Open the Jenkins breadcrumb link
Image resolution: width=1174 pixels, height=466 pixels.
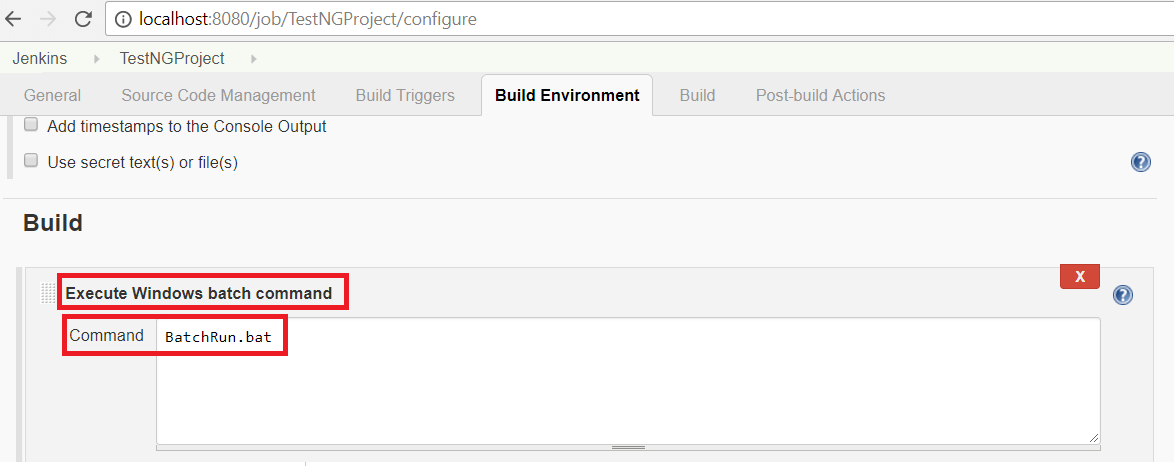[40, 58]
